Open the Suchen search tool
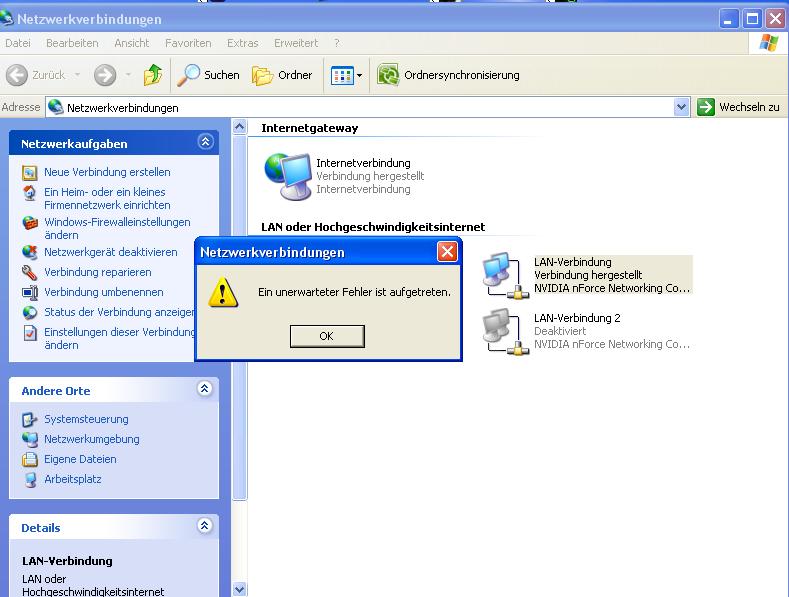The height and width of the screenshot is (597, 789). tap(208, 75)
